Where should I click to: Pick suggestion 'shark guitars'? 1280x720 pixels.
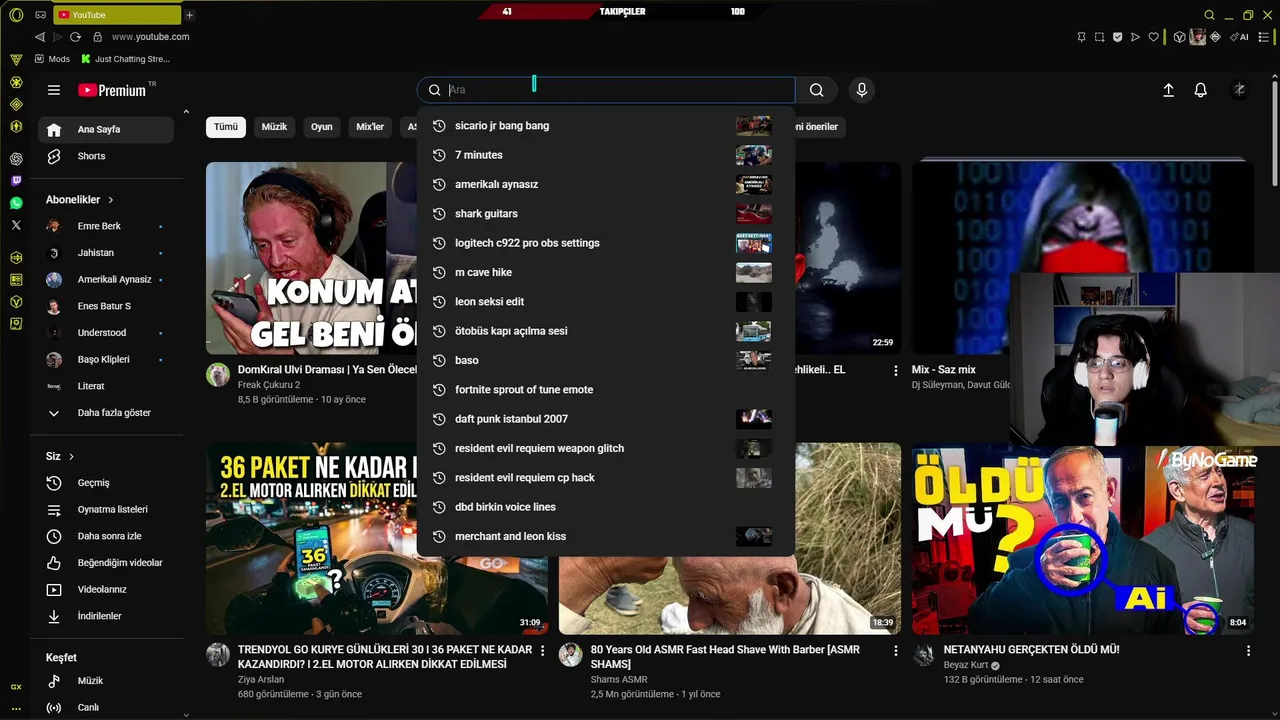point(606,214)
